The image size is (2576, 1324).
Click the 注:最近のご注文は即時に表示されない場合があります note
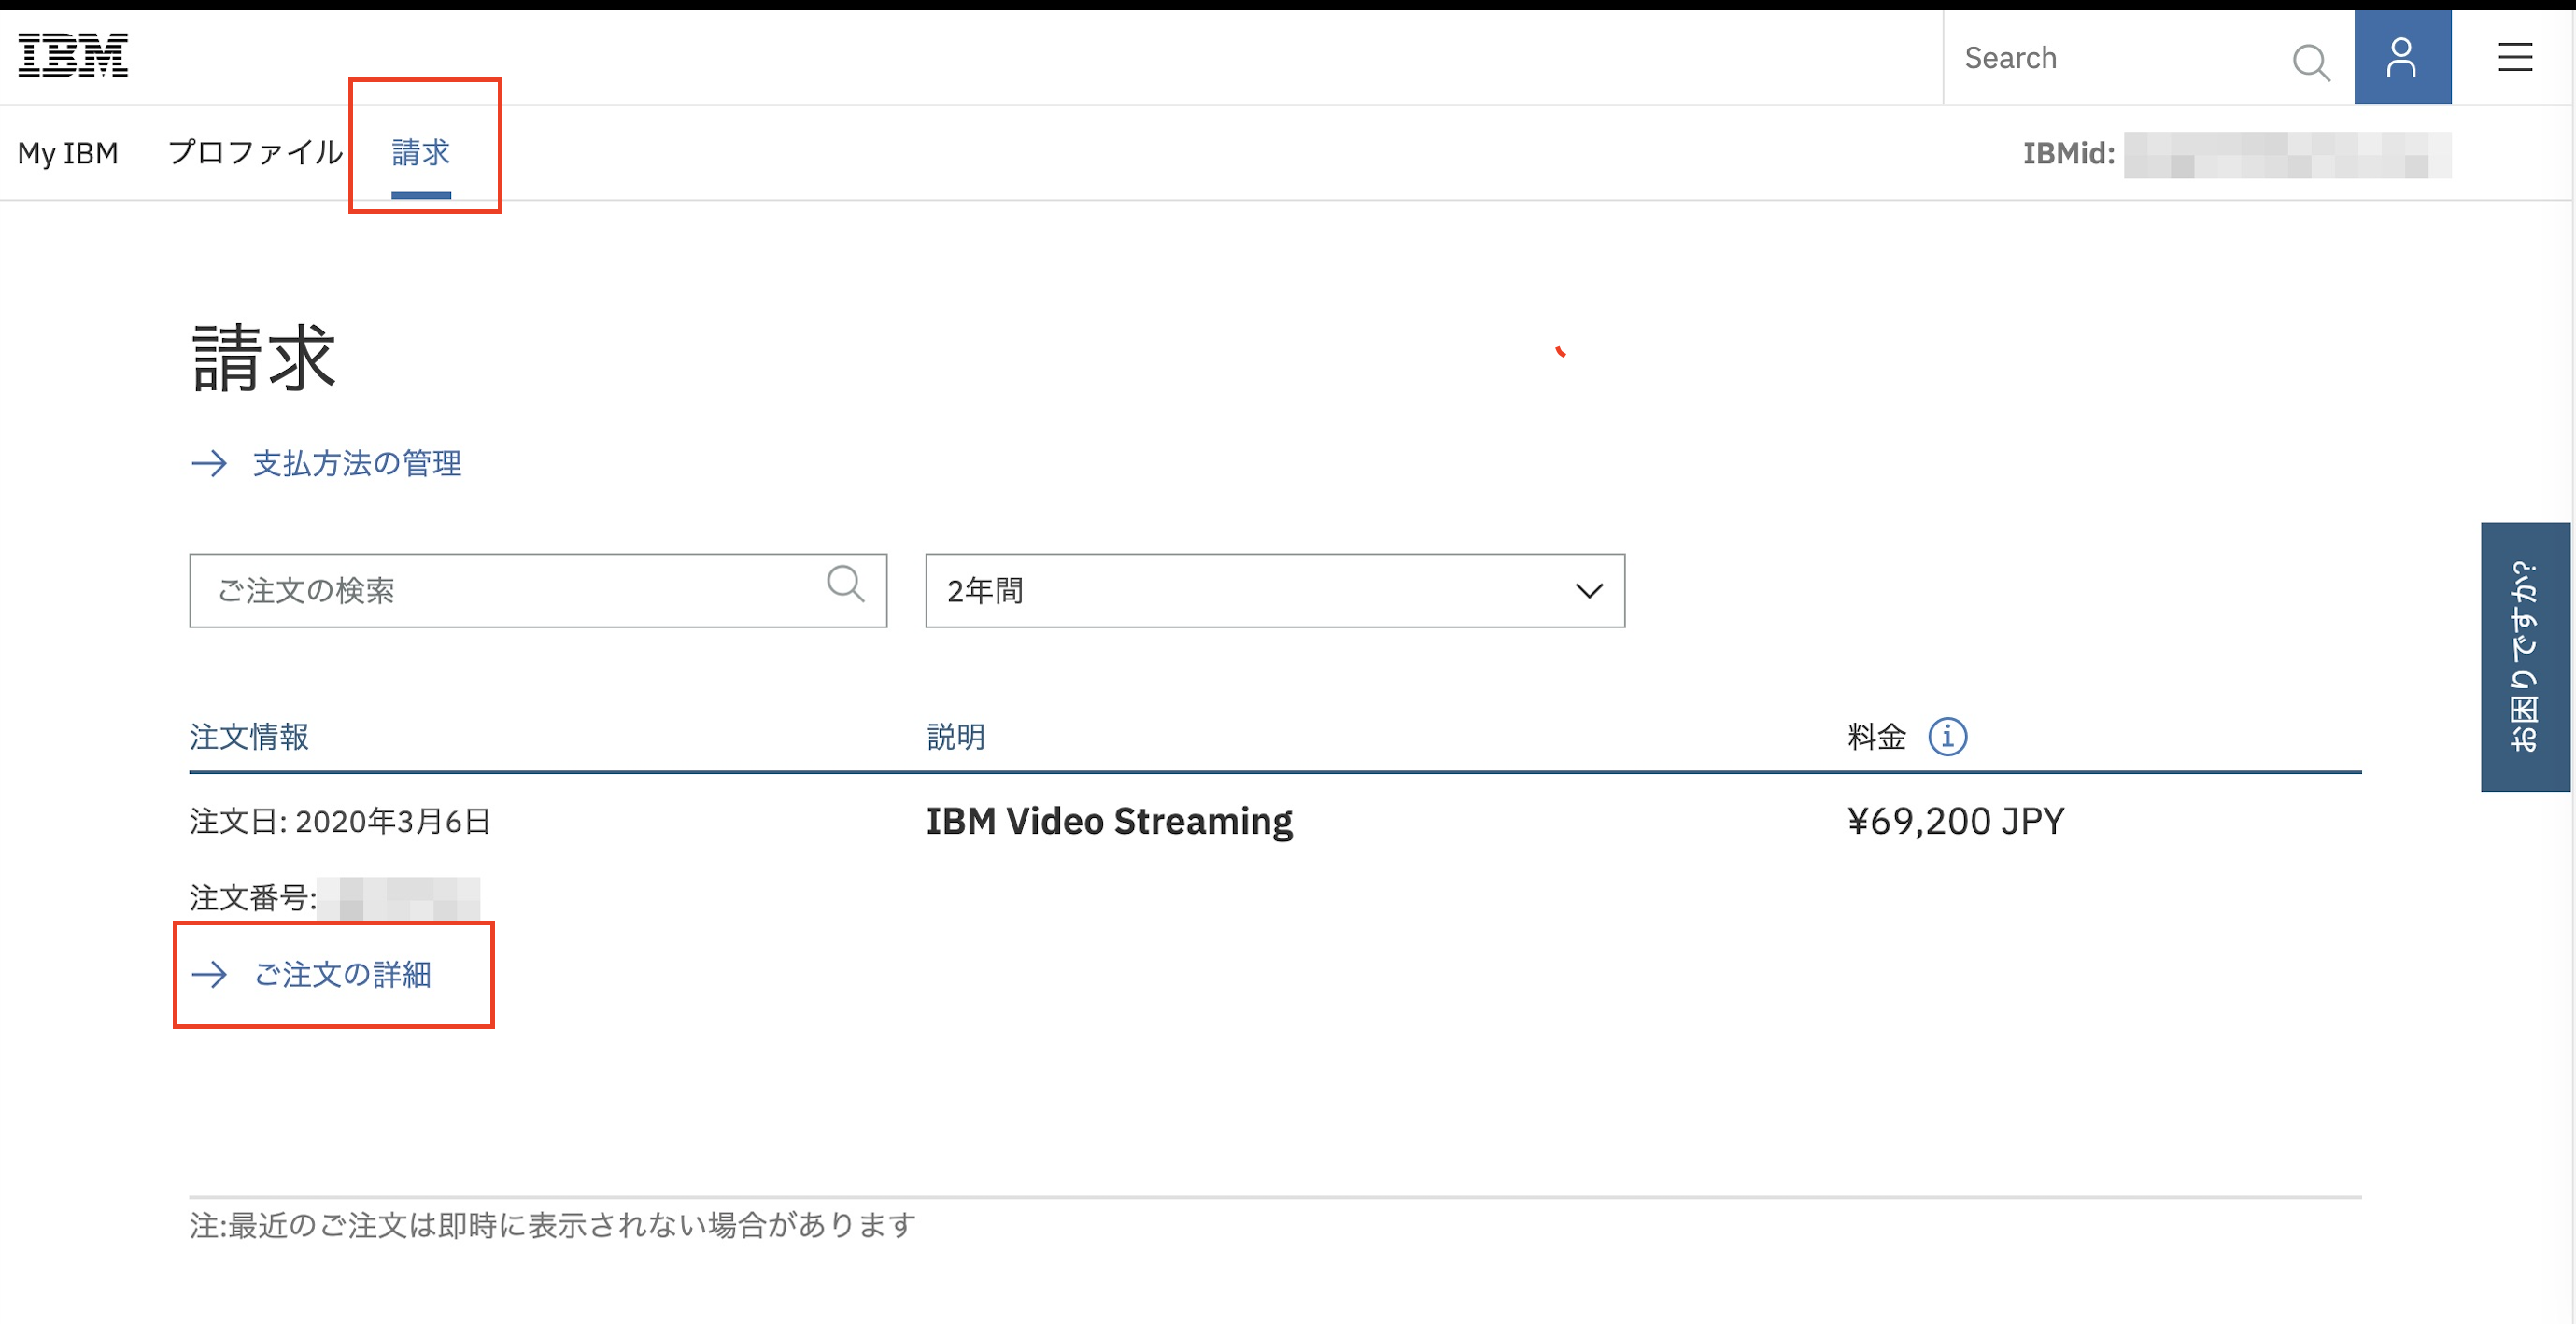[x=553, y=1224]
